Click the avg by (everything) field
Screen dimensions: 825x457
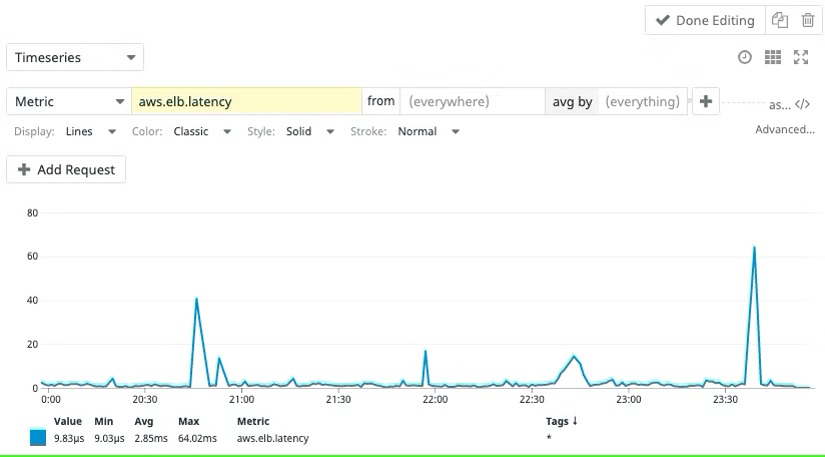[642, 101]
